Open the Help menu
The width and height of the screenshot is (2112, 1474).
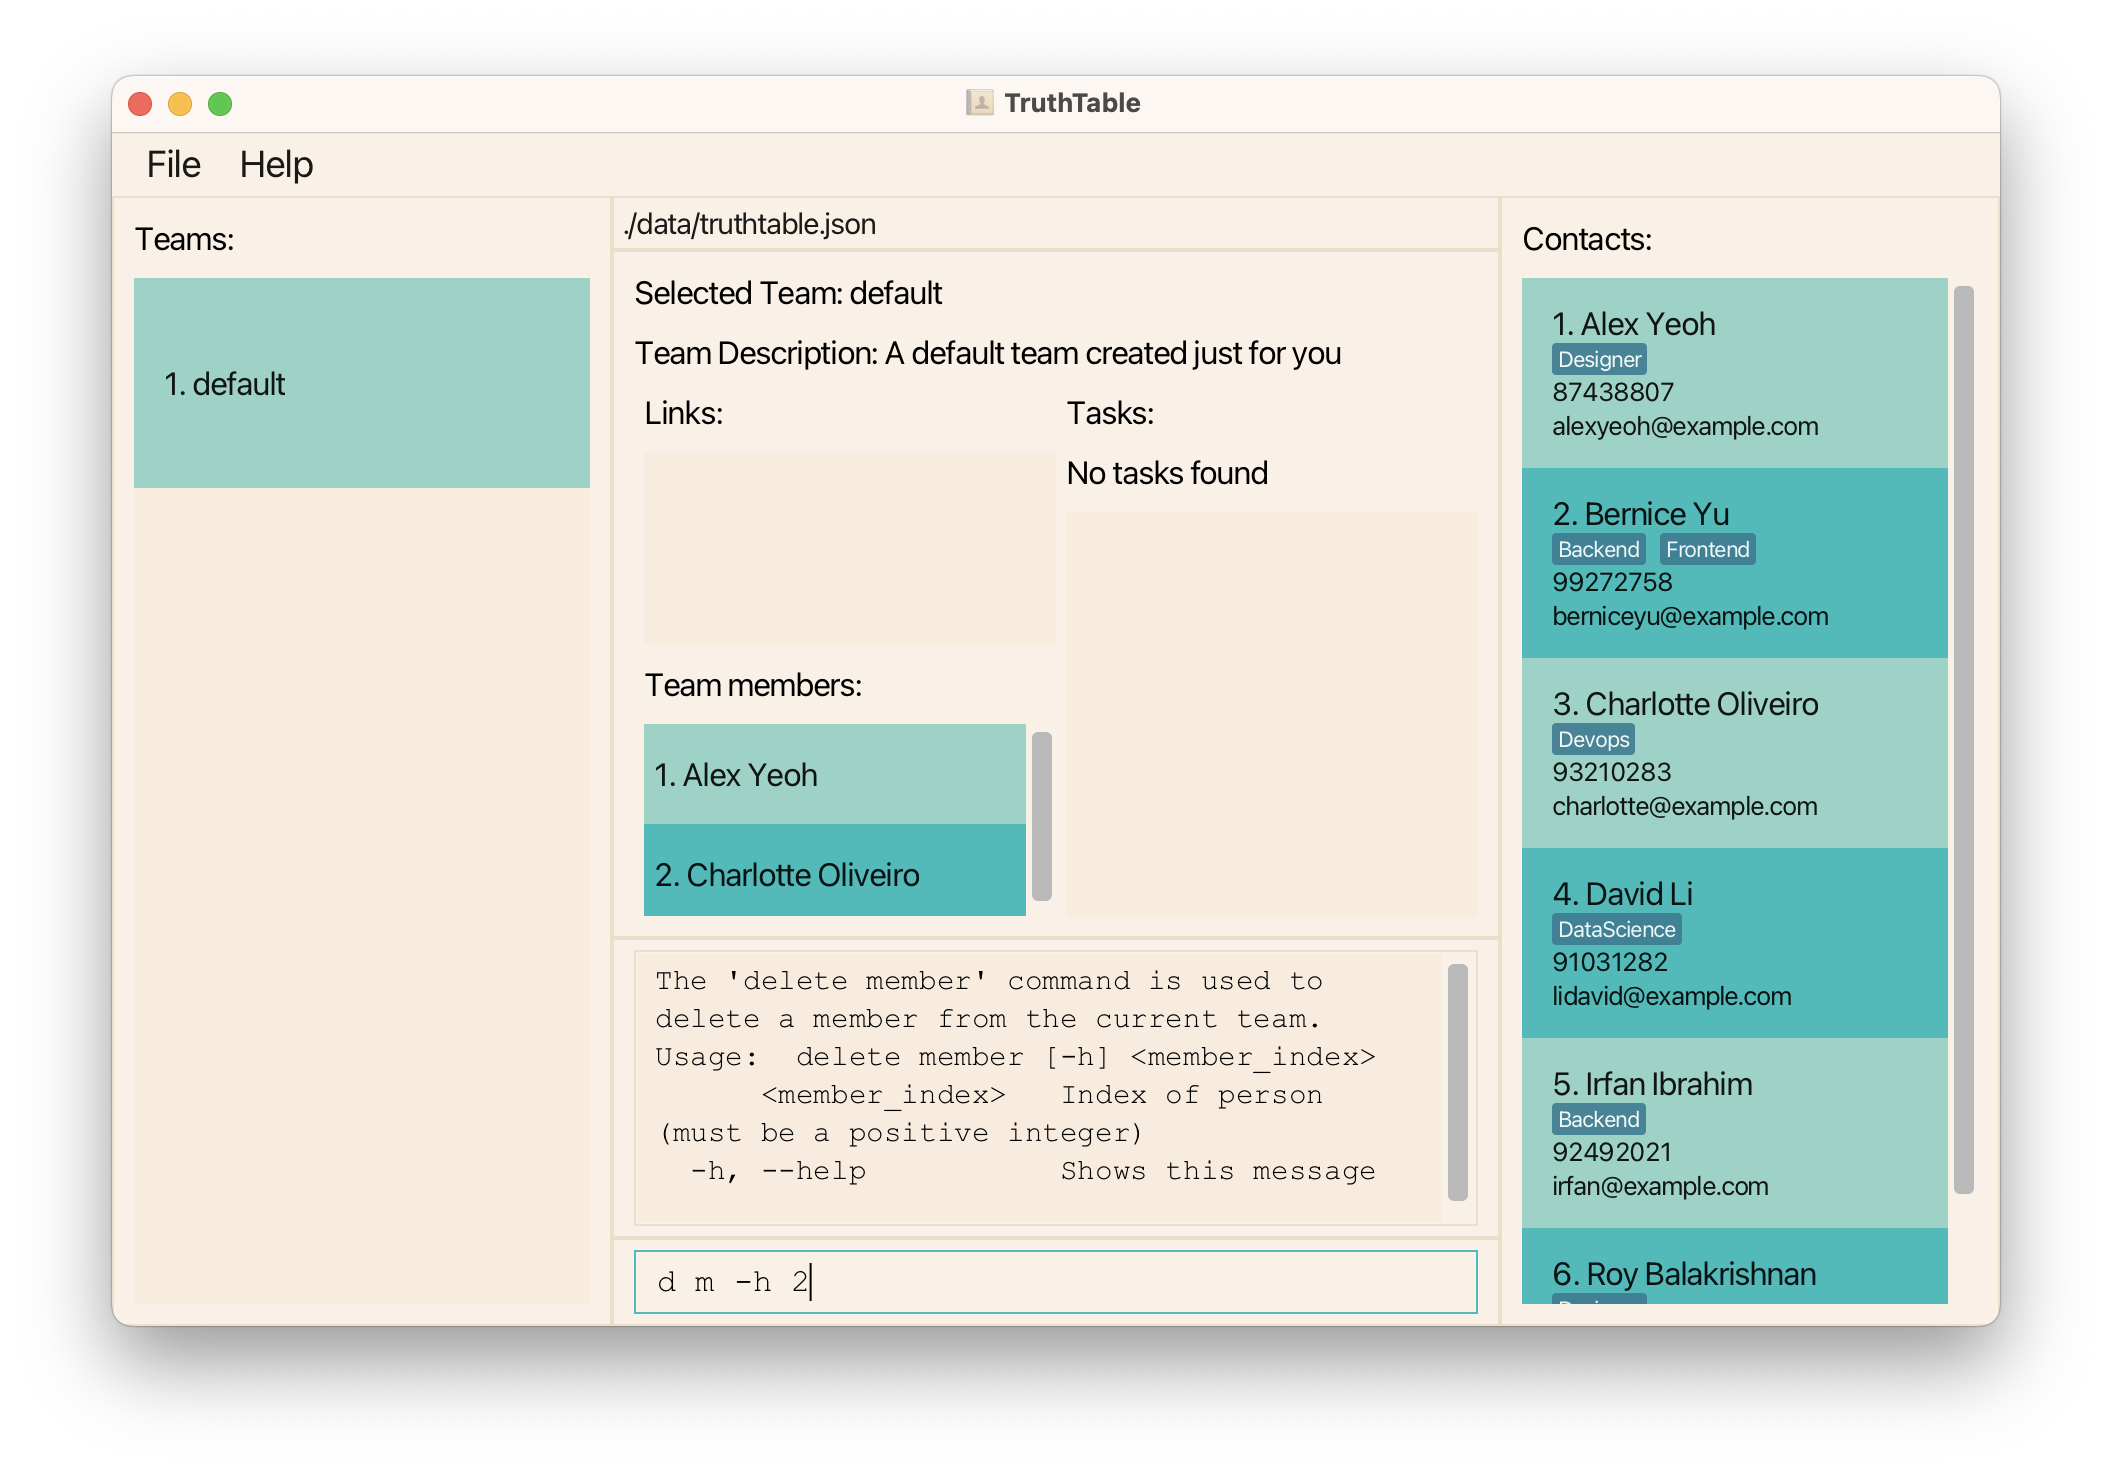pyautogui.click(x=276, y=164)
